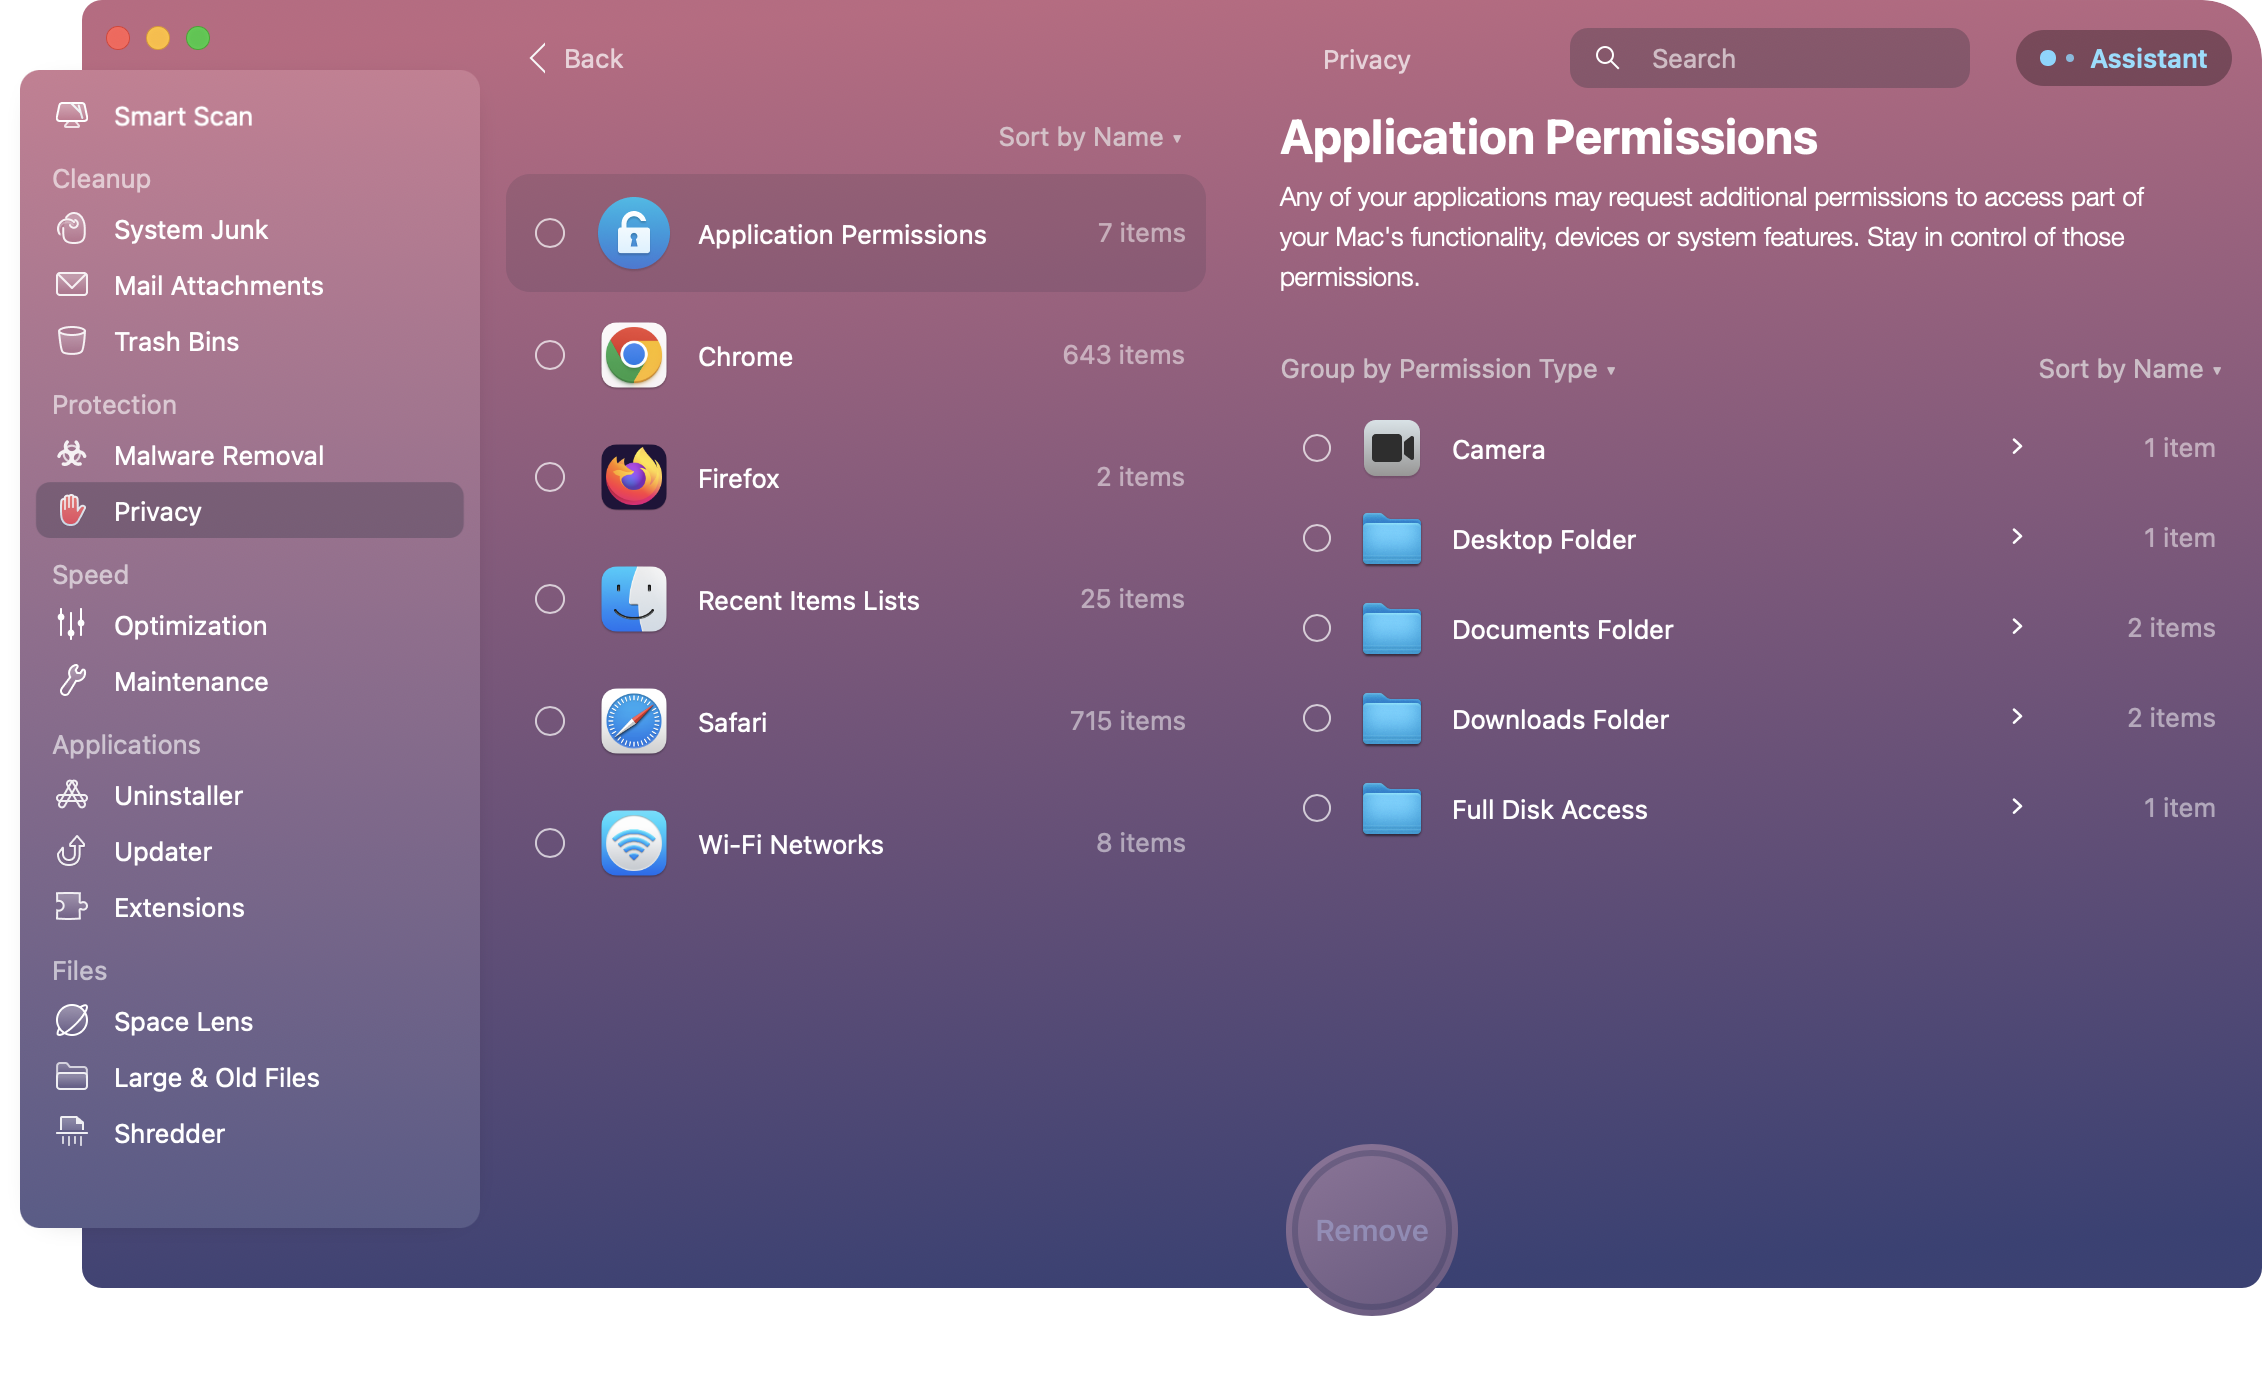This screenshot has height=1376, width=2262.
Task: Open Trash Bins cleanup tool
Action: tap(174, 341)
